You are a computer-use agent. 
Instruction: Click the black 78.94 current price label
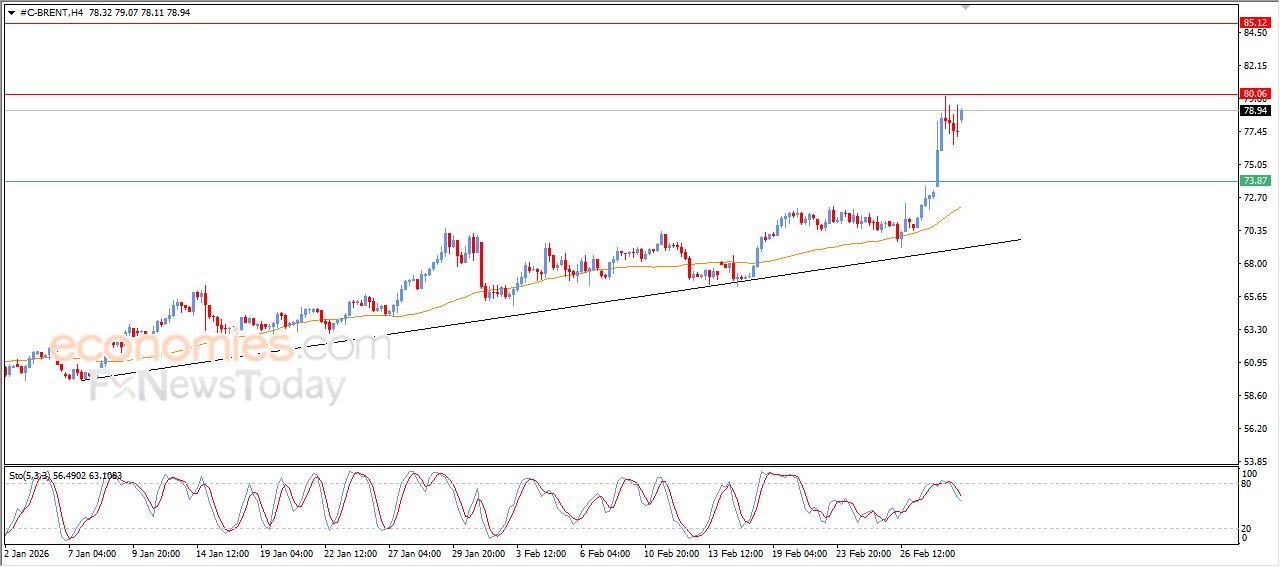click(x=1254, y=111)
